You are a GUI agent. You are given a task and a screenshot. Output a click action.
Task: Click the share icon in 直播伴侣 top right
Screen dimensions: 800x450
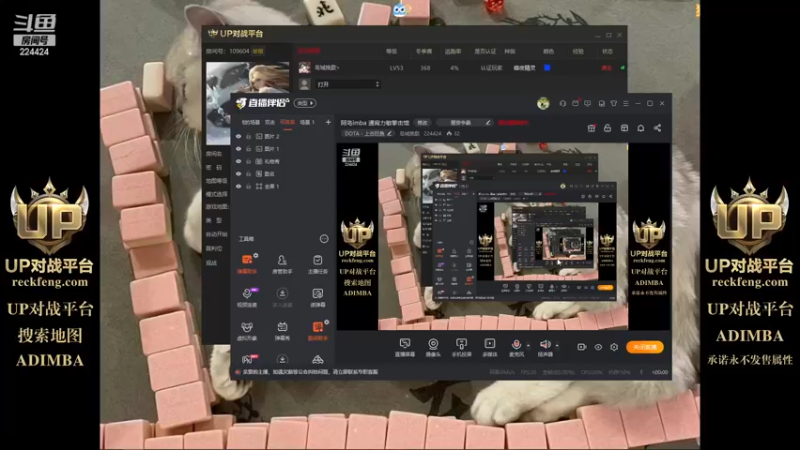(657, 128)
